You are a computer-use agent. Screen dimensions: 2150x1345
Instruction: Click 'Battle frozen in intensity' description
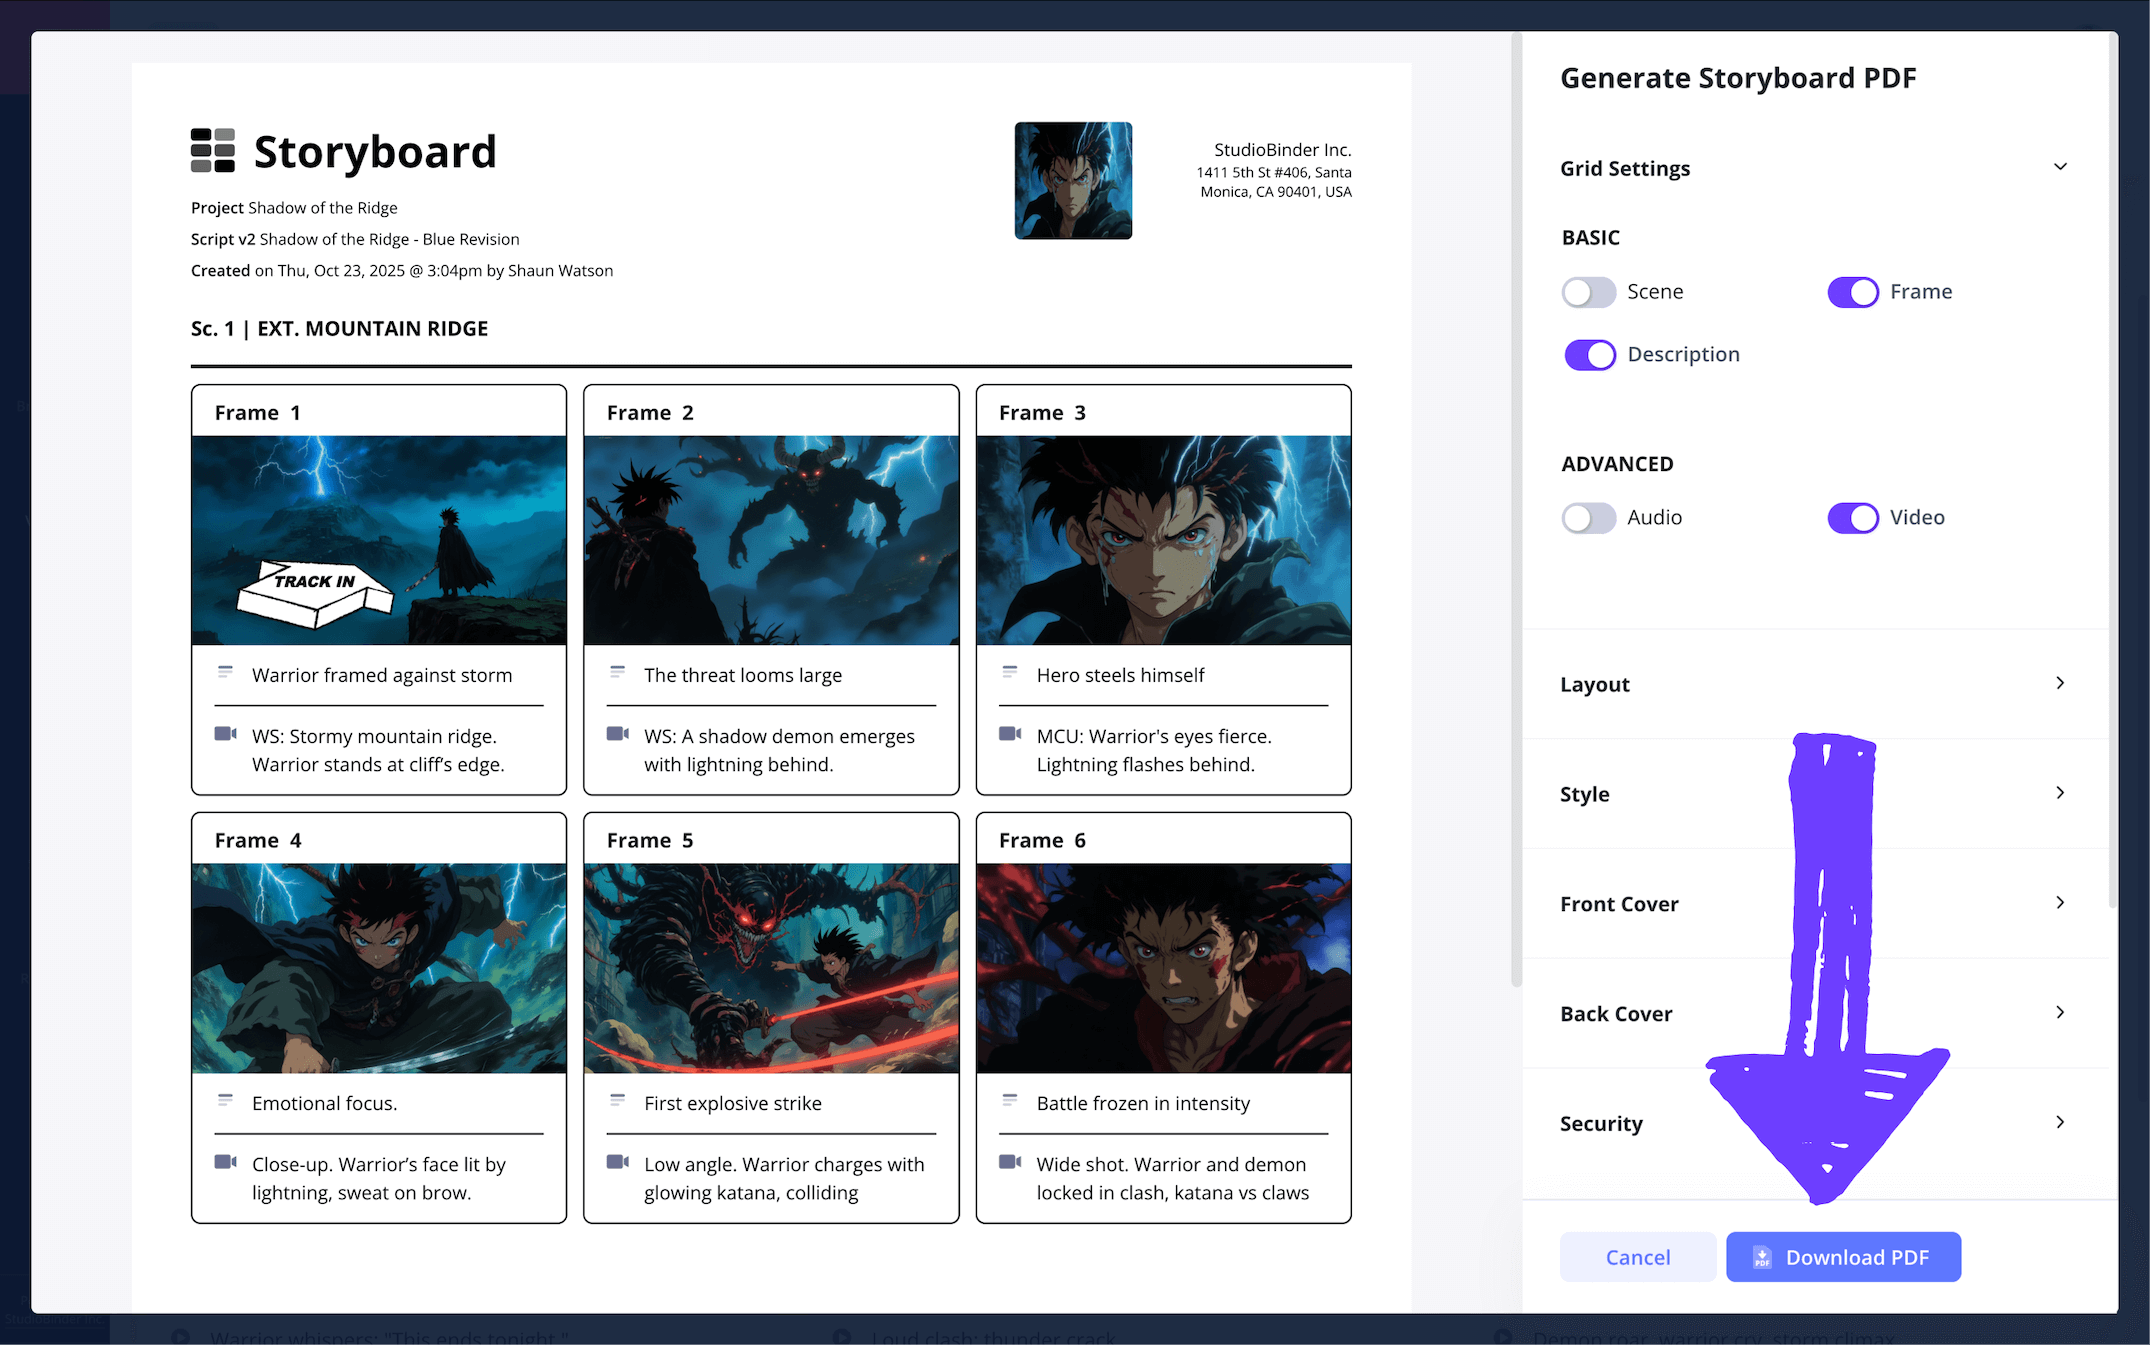click(1143, 1103)
